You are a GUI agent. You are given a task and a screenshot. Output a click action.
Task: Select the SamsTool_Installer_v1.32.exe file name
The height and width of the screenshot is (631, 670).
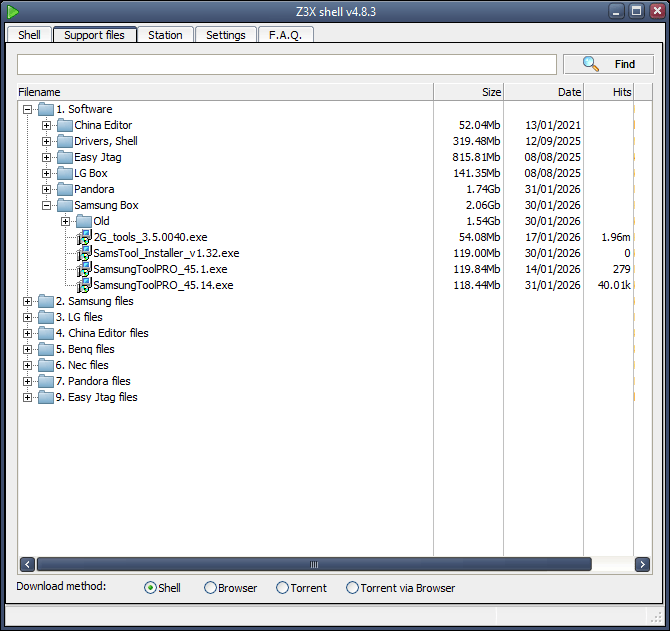pos(166,253)
